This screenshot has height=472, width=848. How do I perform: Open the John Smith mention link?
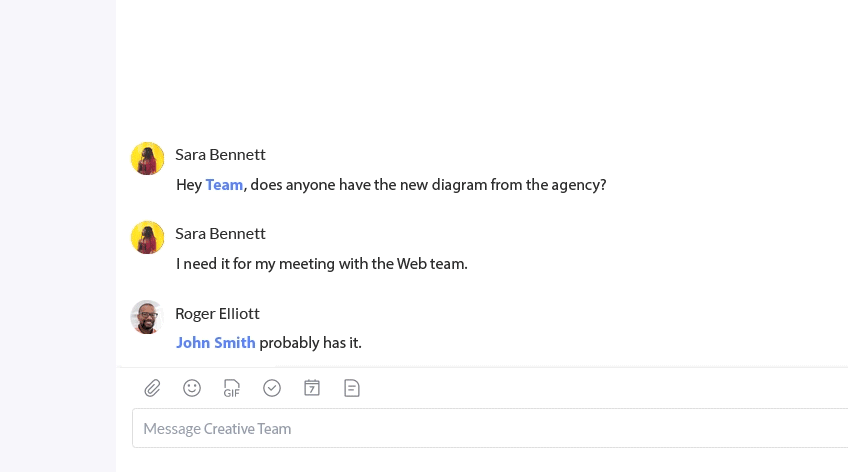[x=216, y=343]
